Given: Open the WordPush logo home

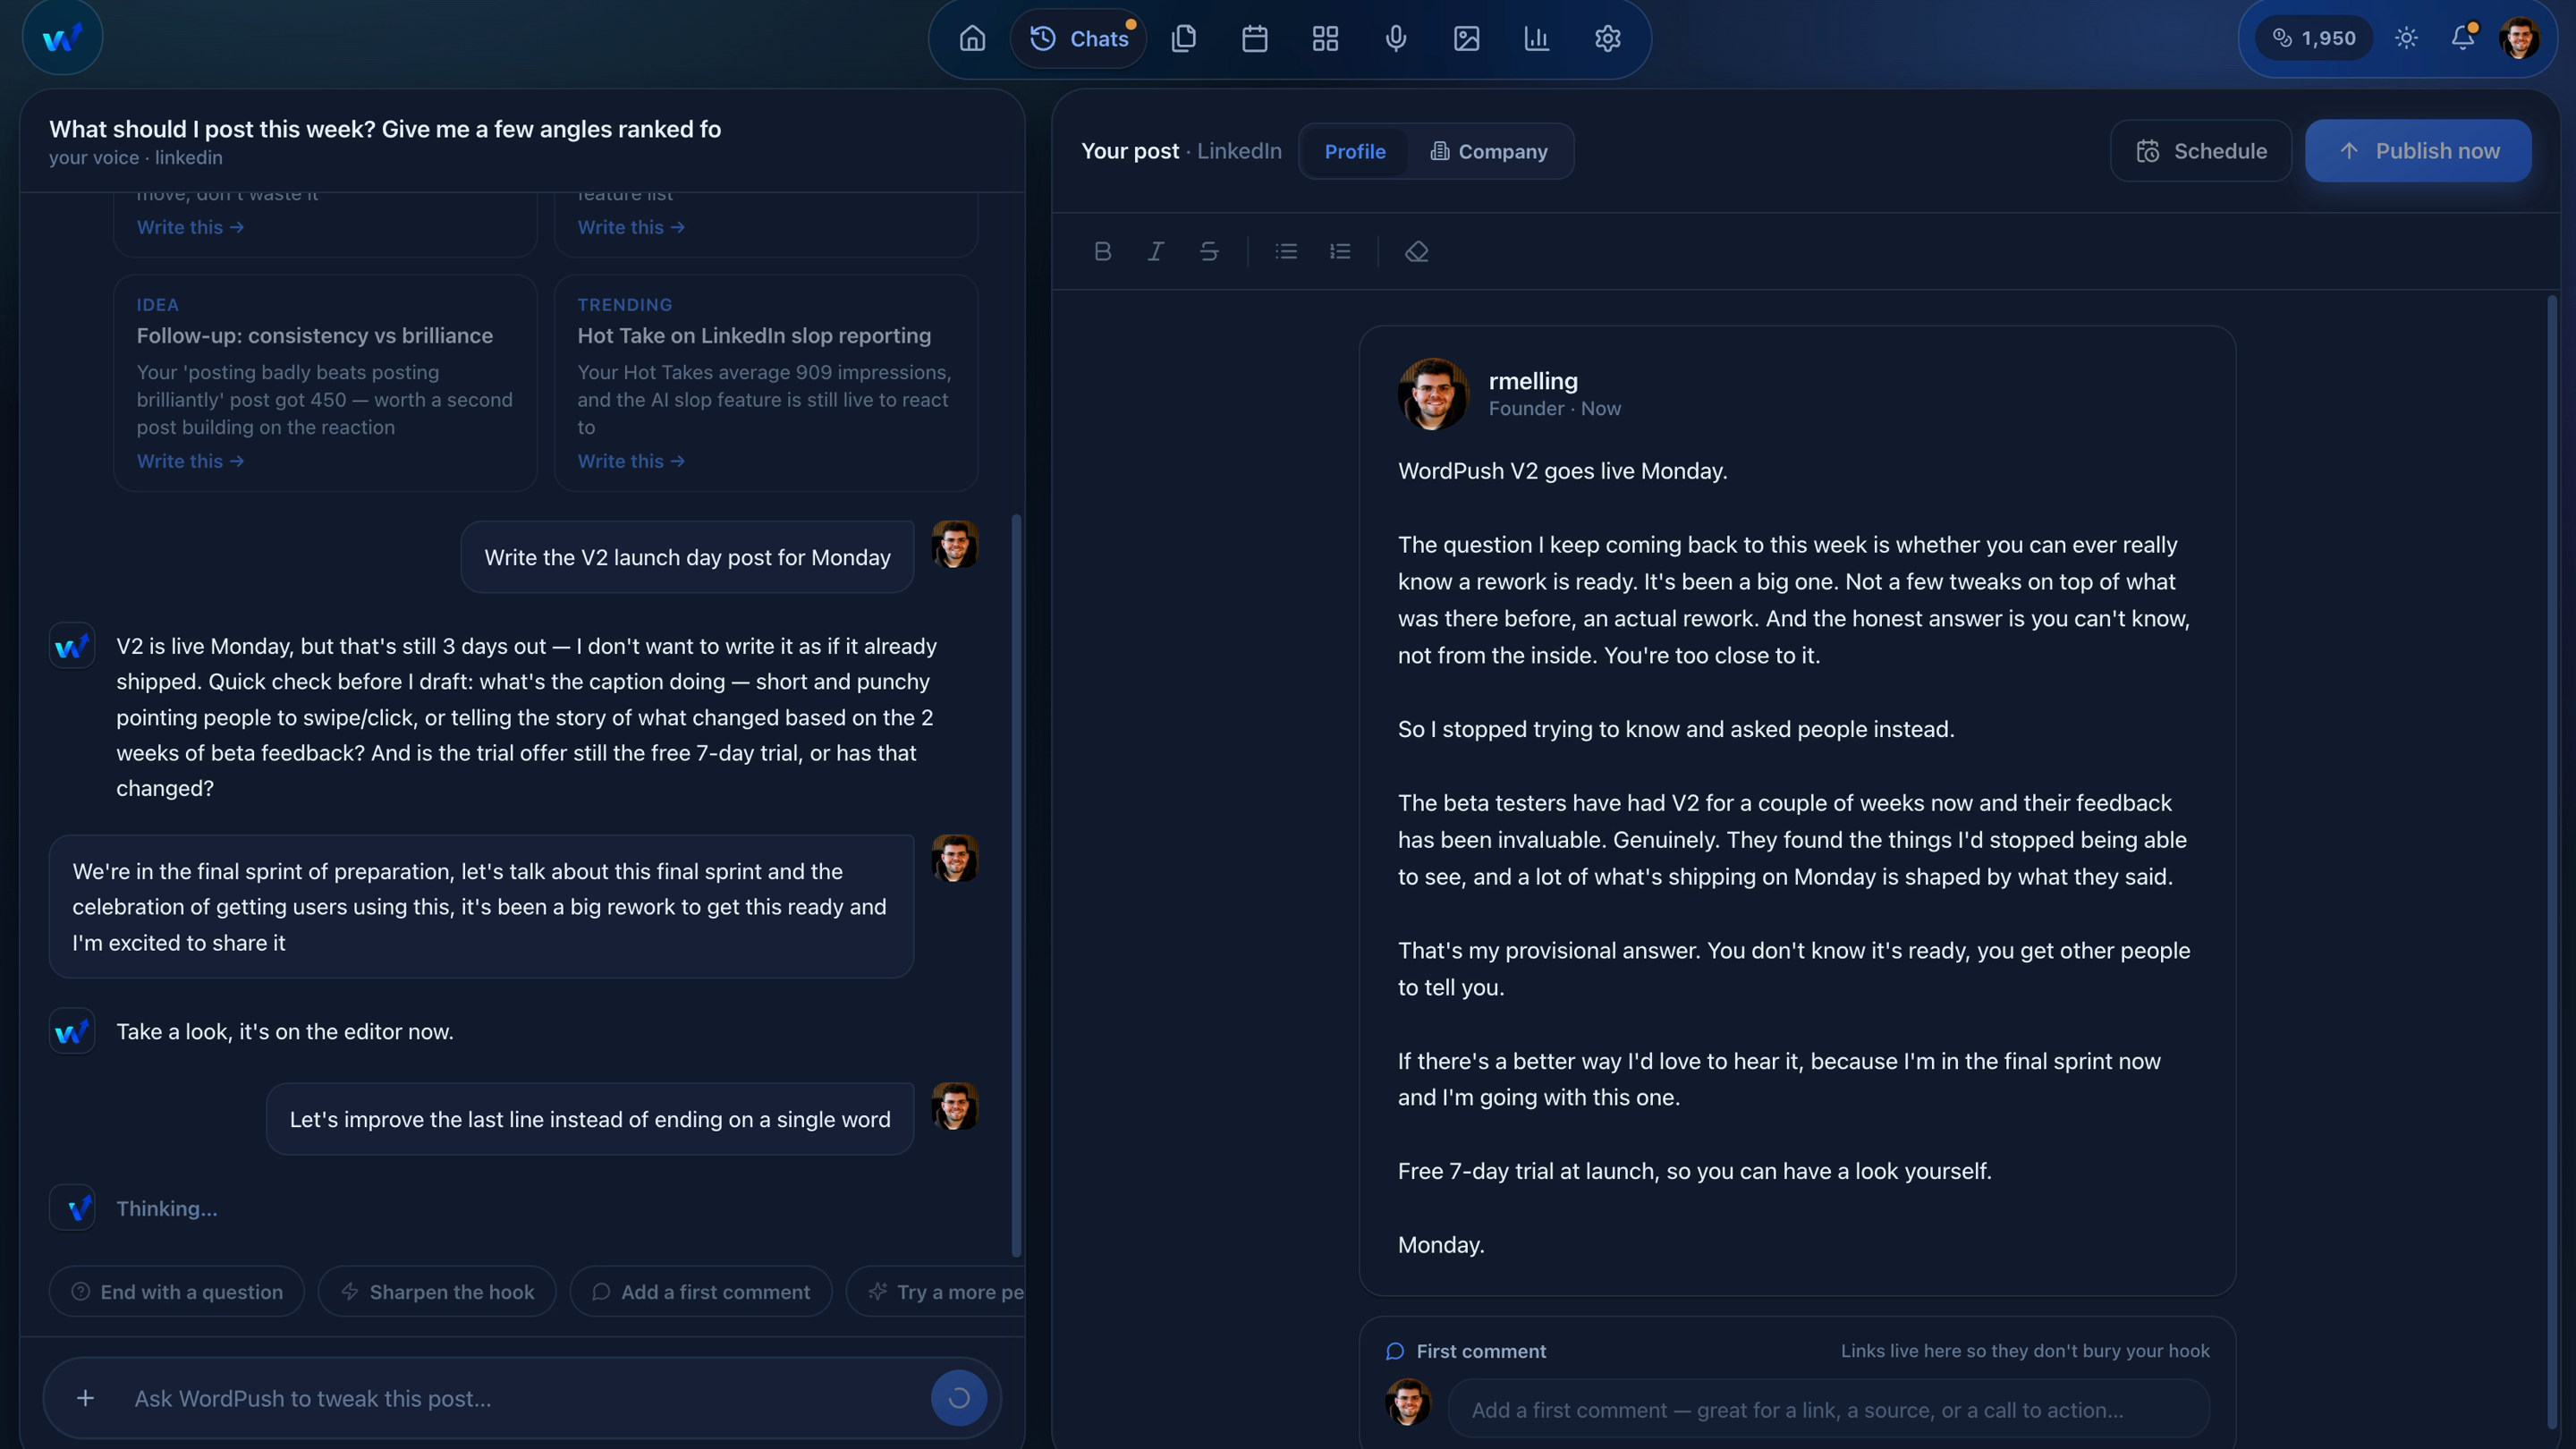Looking at the screenshot, I should pyautogui.click(x=62, y=38).
